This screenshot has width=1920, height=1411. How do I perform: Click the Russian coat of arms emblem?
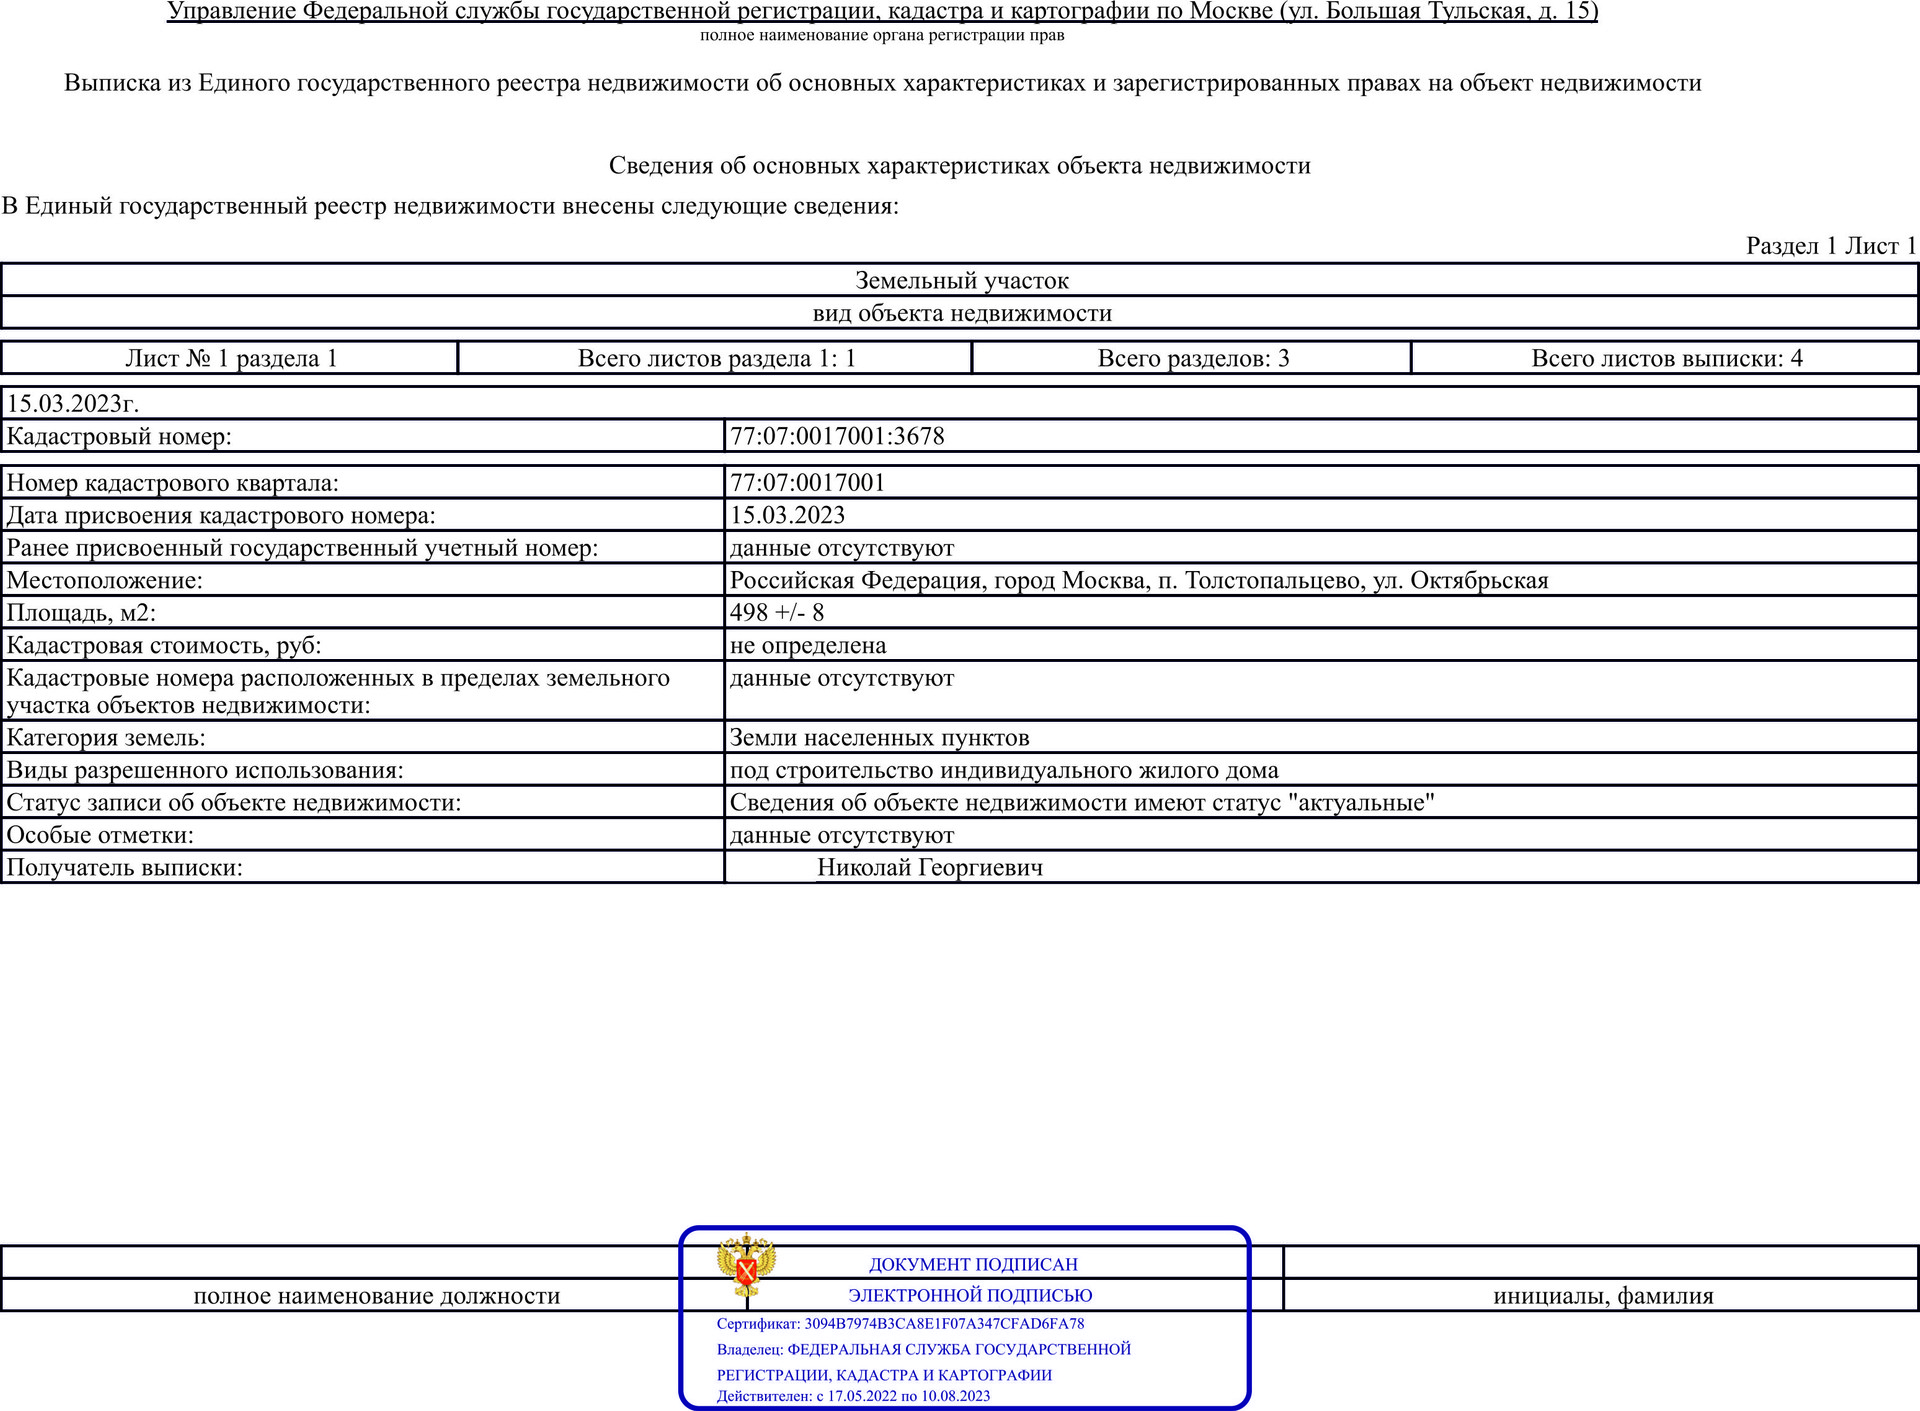(746, 1265)
